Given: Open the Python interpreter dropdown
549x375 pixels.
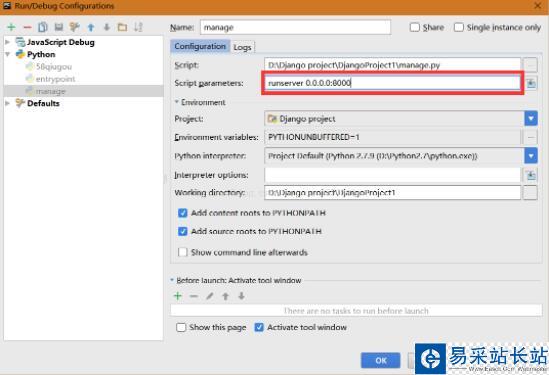Looking at the screenshot, I should pos(531,156).
